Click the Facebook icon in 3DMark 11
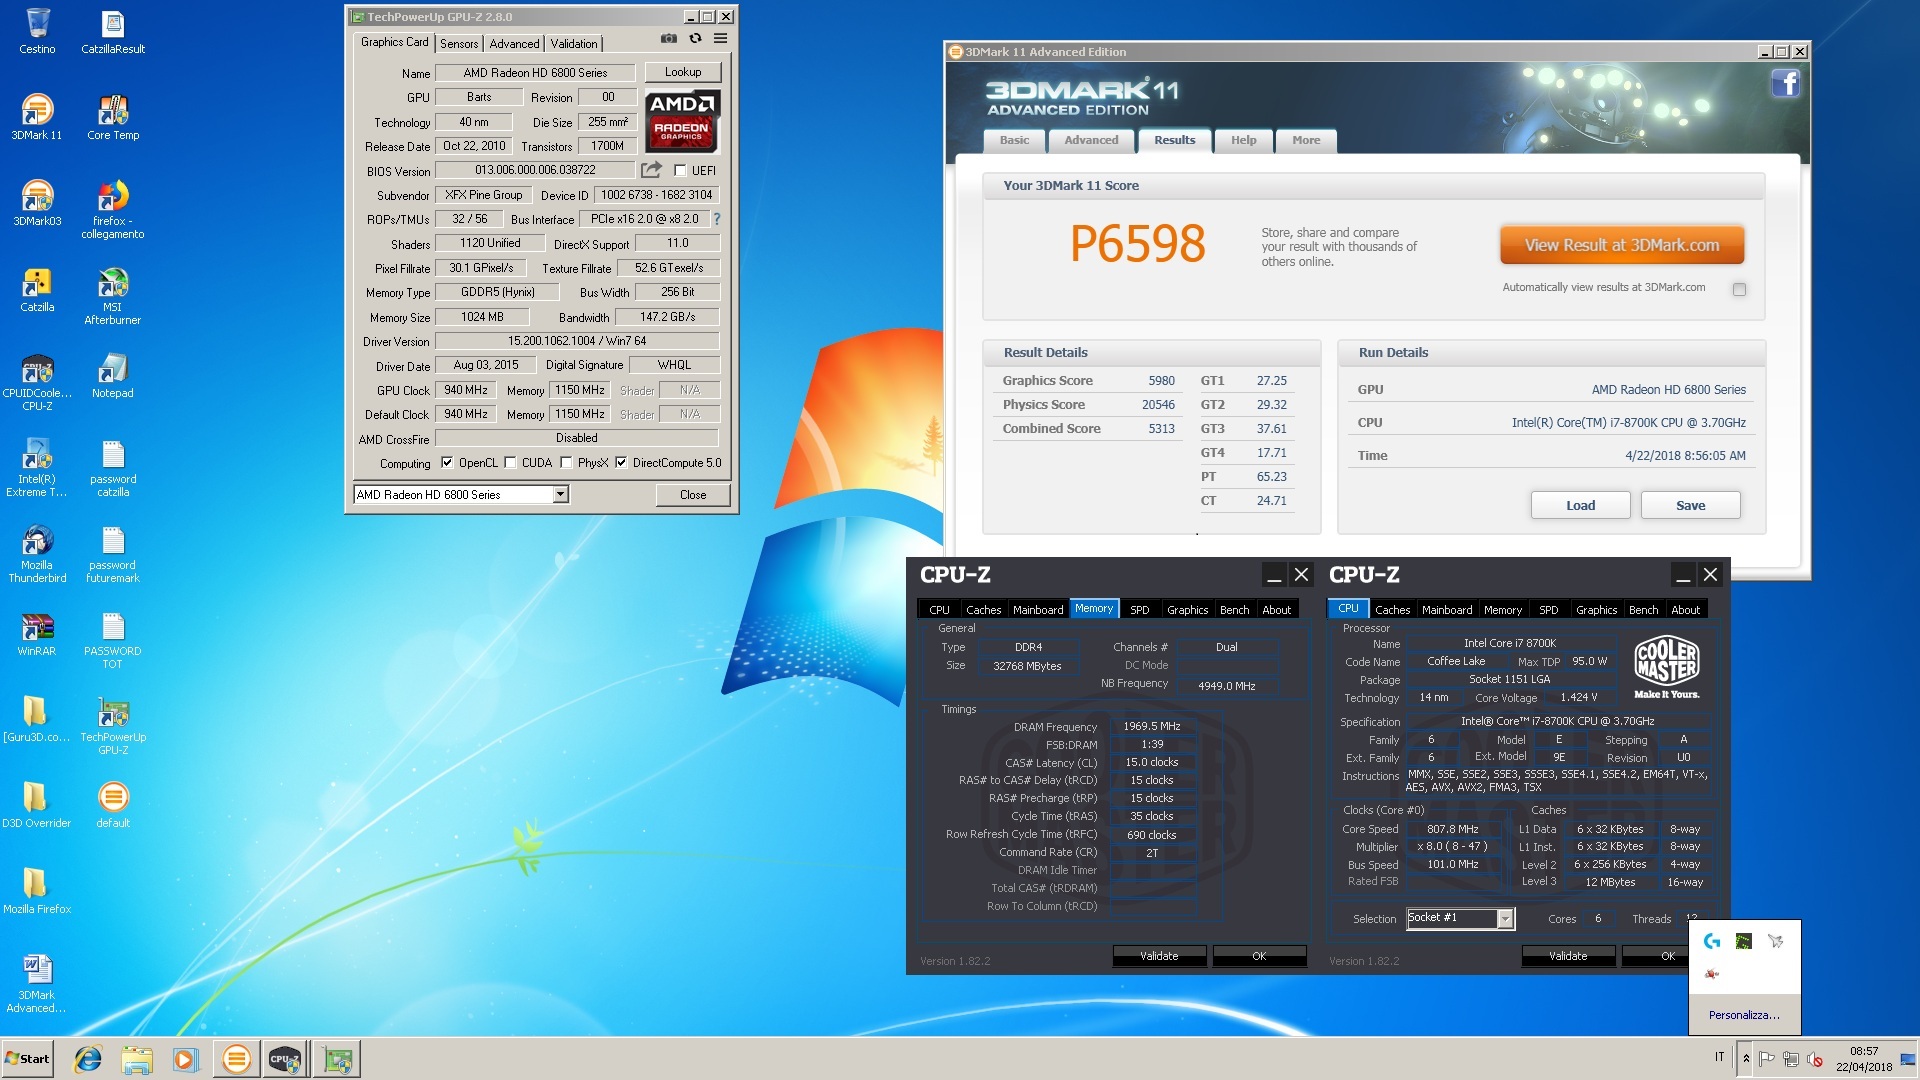This screenshot has width=1920, height=1080. coord(1785,83)
